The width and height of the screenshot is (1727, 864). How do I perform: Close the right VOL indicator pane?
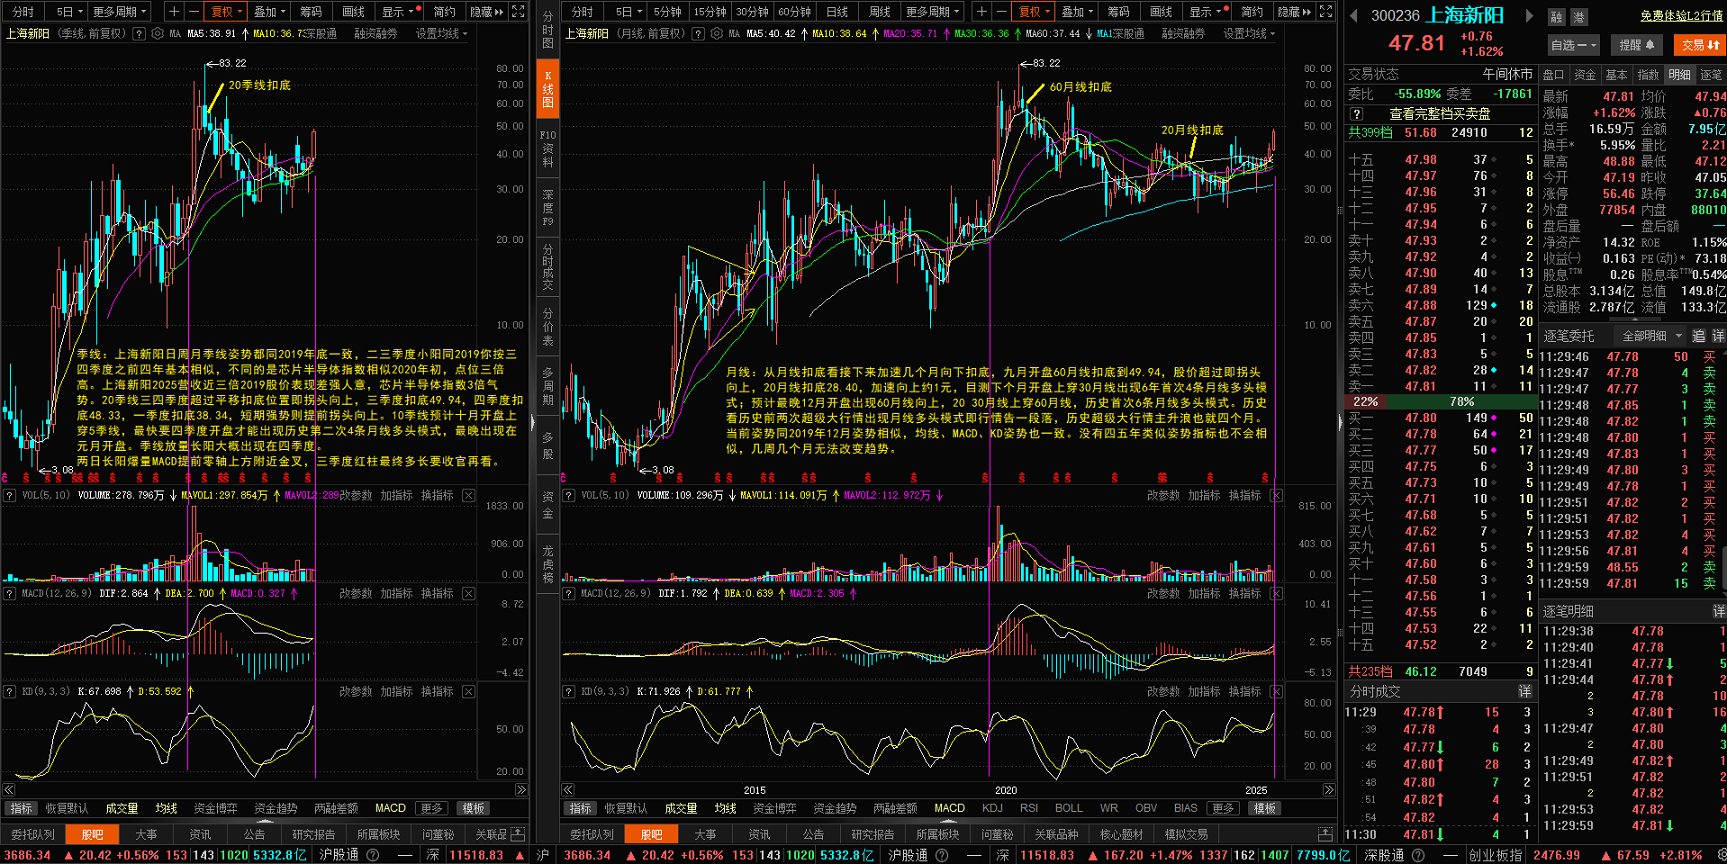coord(1276,495)
